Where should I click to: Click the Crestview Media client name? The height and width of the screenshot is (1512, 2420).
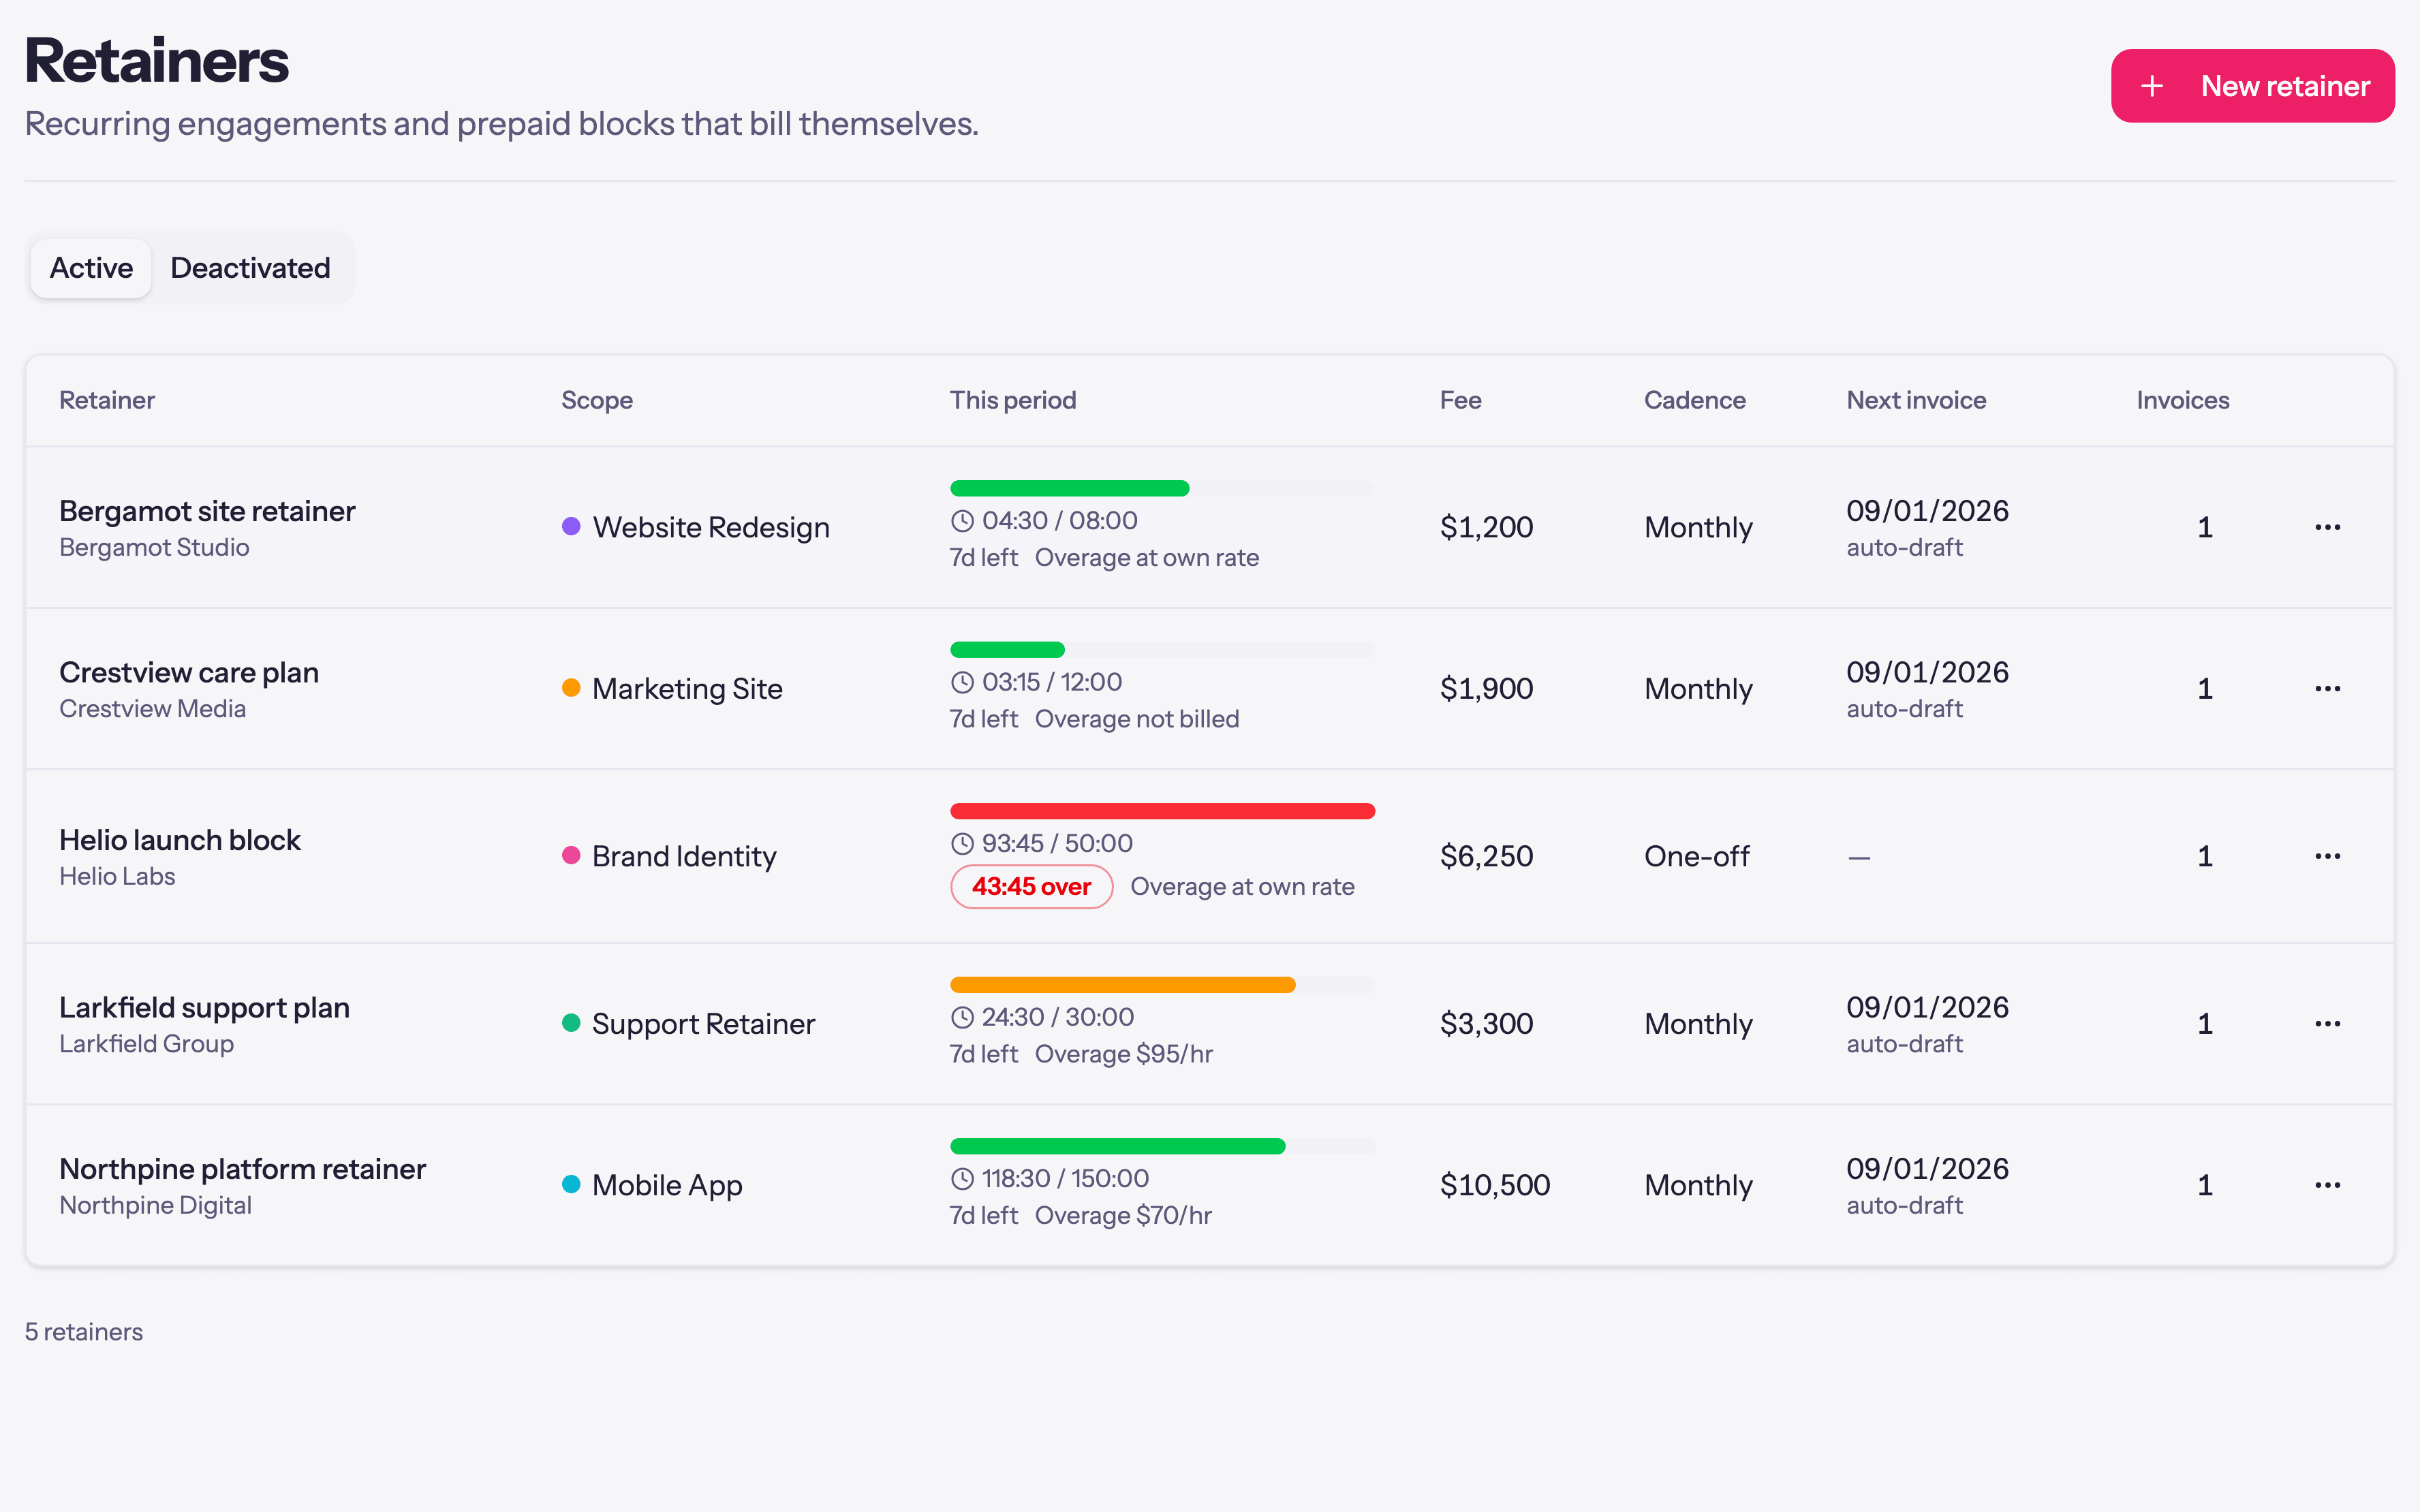(x=152, y=709)
